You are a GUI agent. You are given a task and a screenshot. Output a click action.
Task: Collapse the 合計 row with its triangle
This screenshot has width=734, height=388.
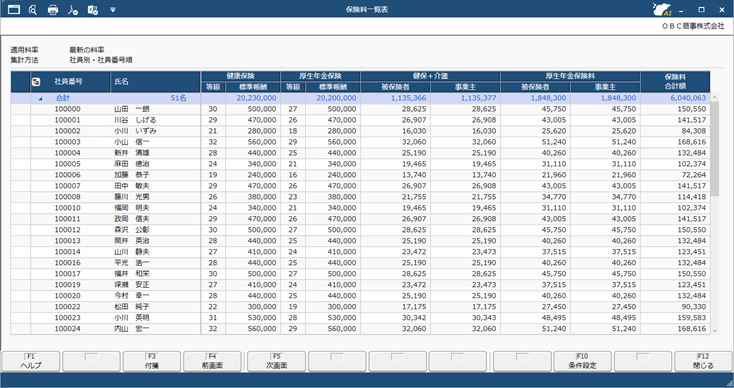coord(40,99)
